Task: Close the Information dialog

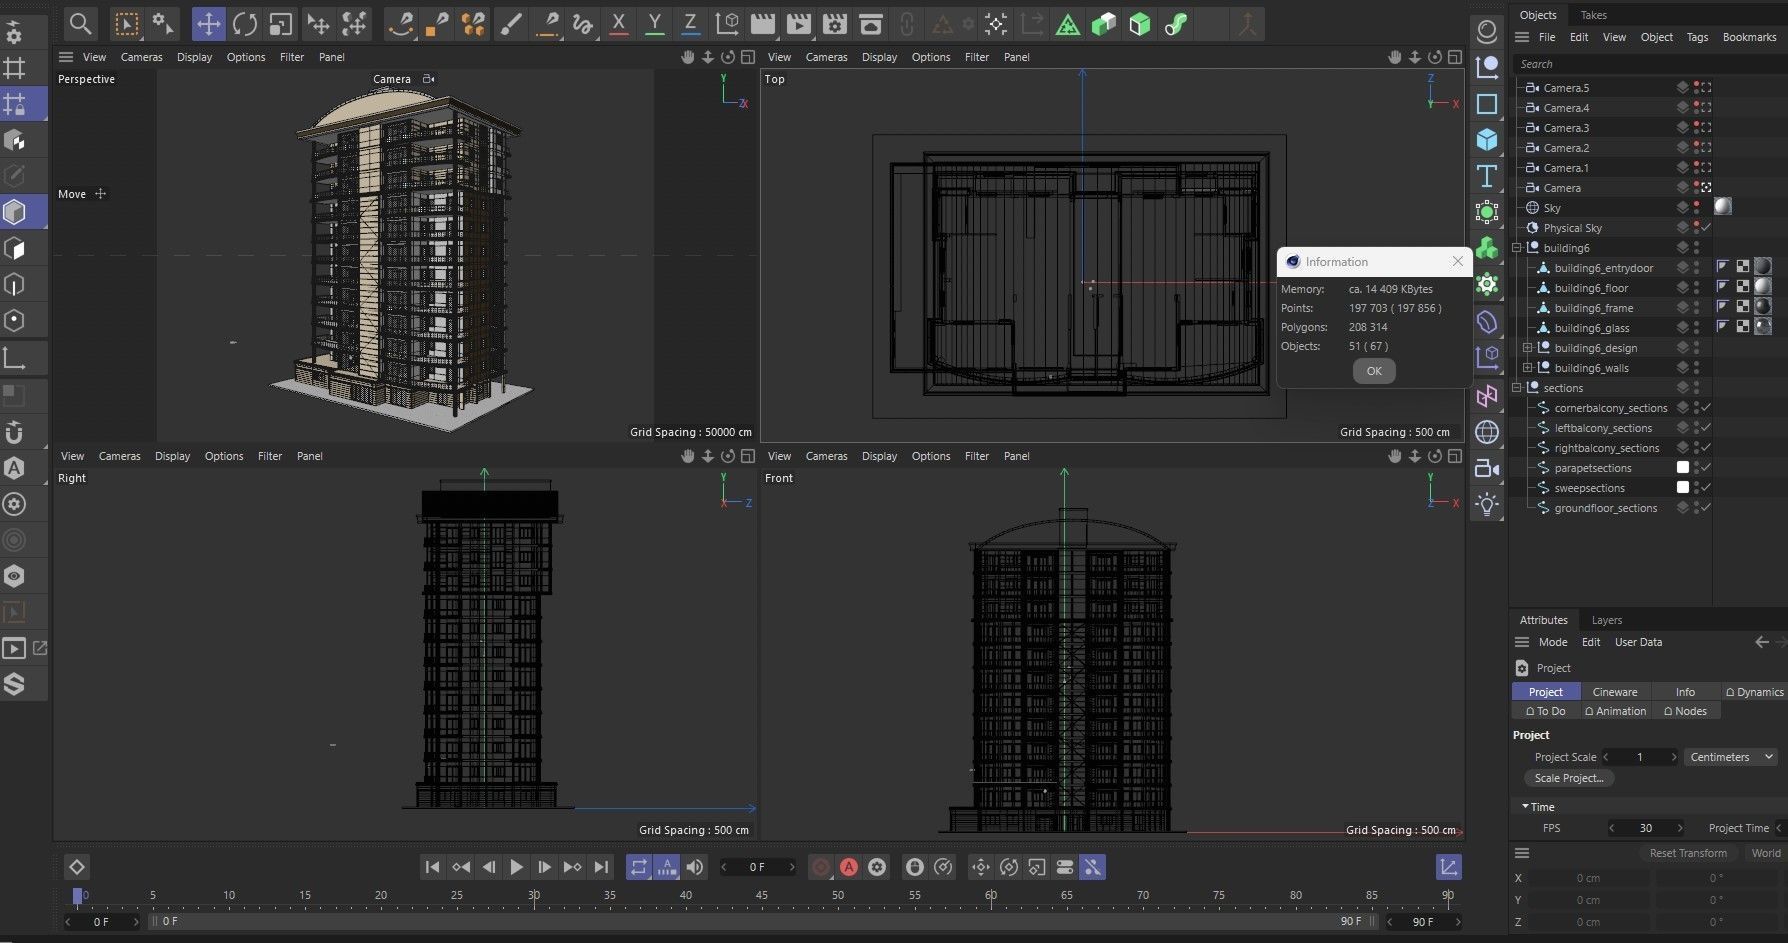Action: click(1457, 262)
